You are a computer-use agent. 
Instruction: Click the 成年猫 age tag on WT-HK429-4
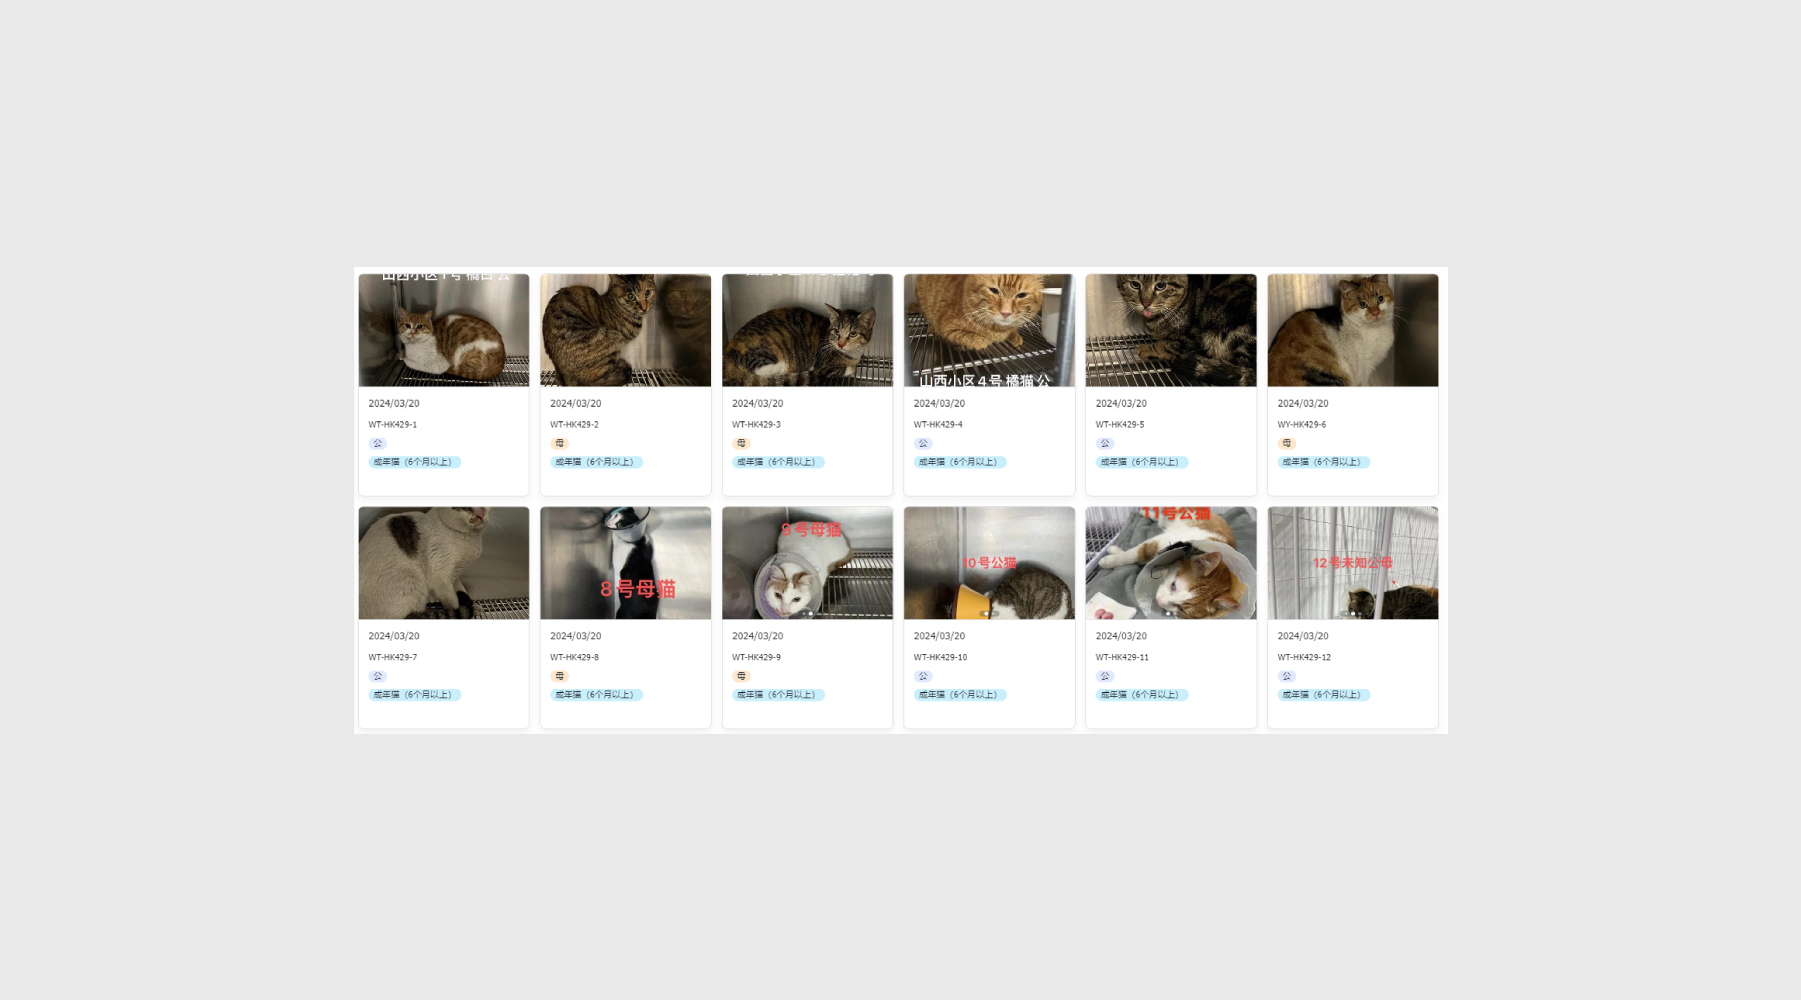coord(959,462)
